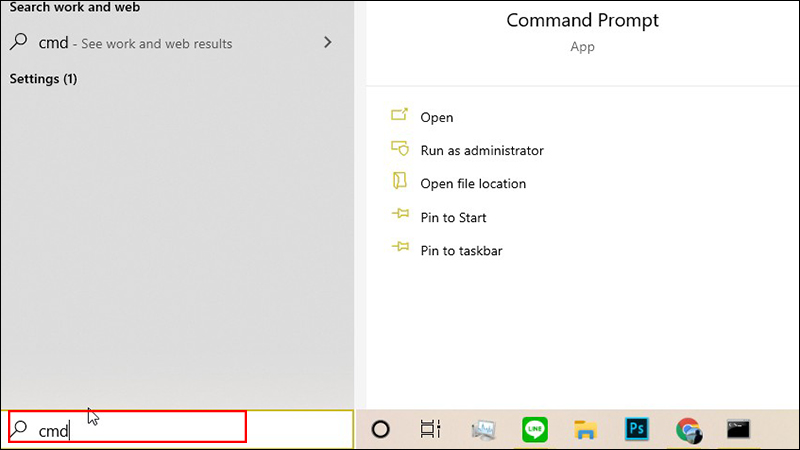This screenshot has width=800, height=450.
Task: Select Pin to Start option
Action: coord(453,217)
